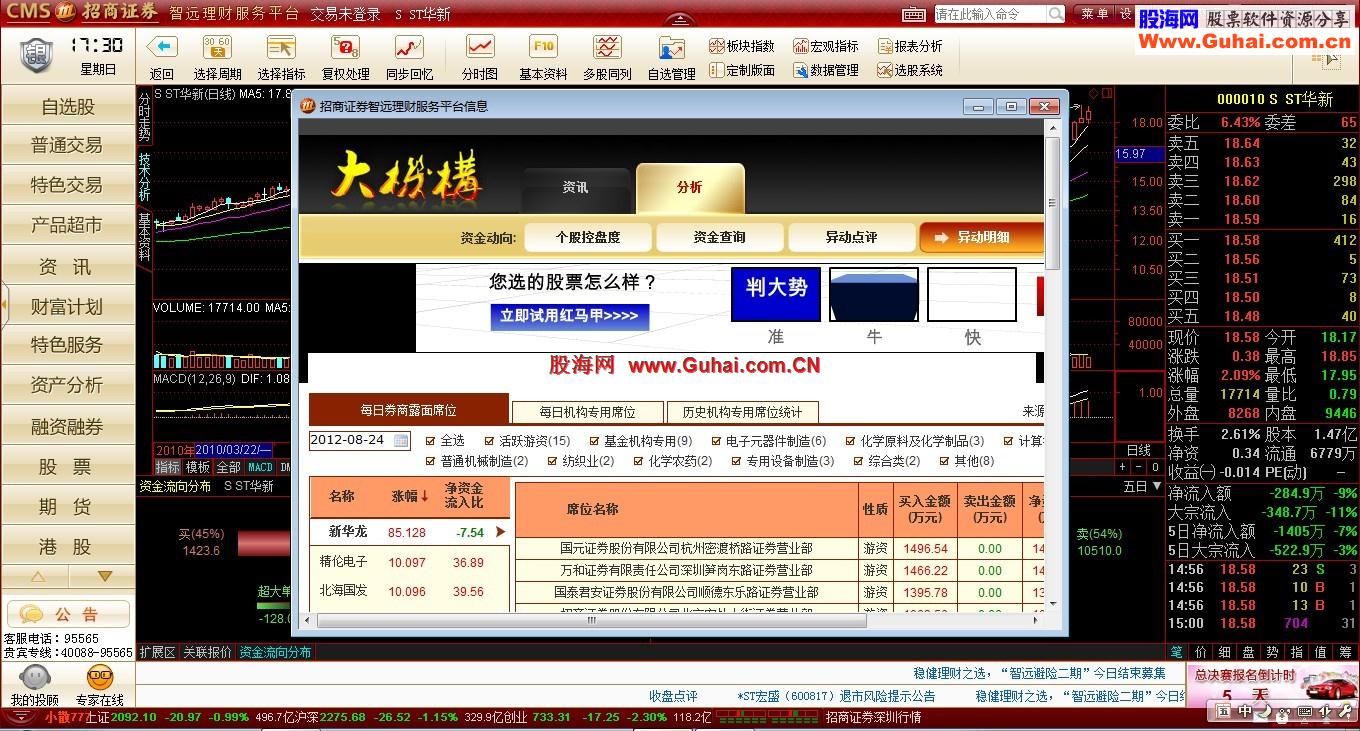Toggle the 全选 checkbox
The height and width of the screenshot is (731, 1360).
pos(430,441)
